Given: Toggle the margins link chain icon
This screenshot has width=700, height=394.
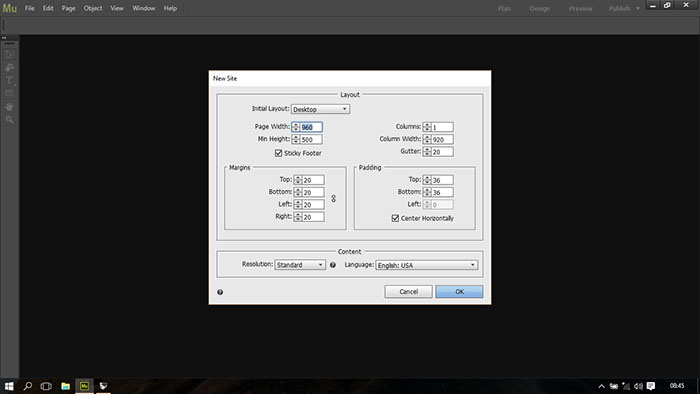Looking at the screenshot, I should (x=333, y=199).
